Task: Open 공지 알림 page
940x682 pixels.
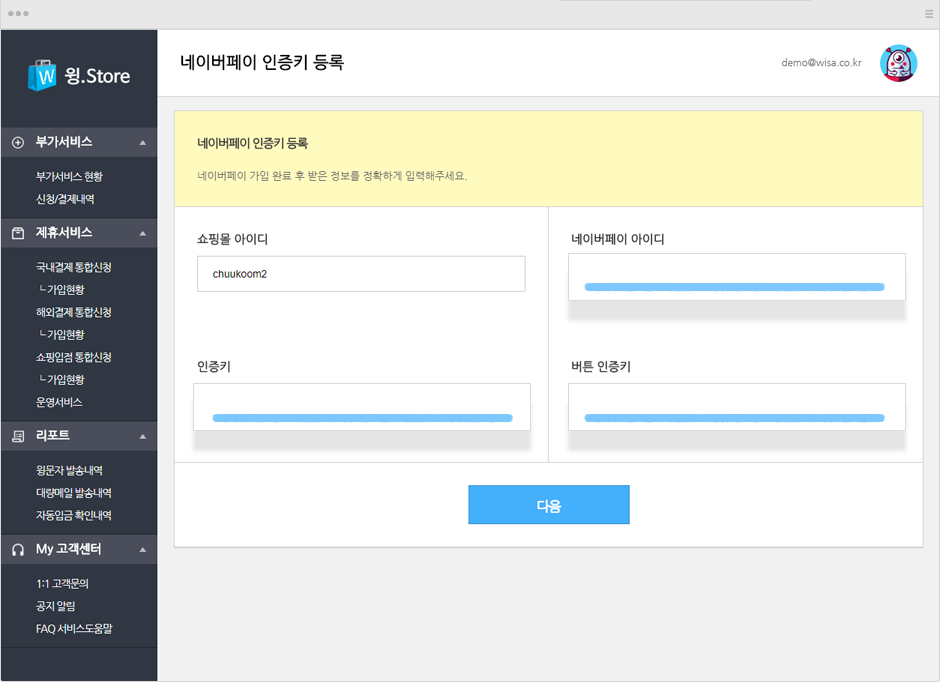Action: click(x=56, y=606)
